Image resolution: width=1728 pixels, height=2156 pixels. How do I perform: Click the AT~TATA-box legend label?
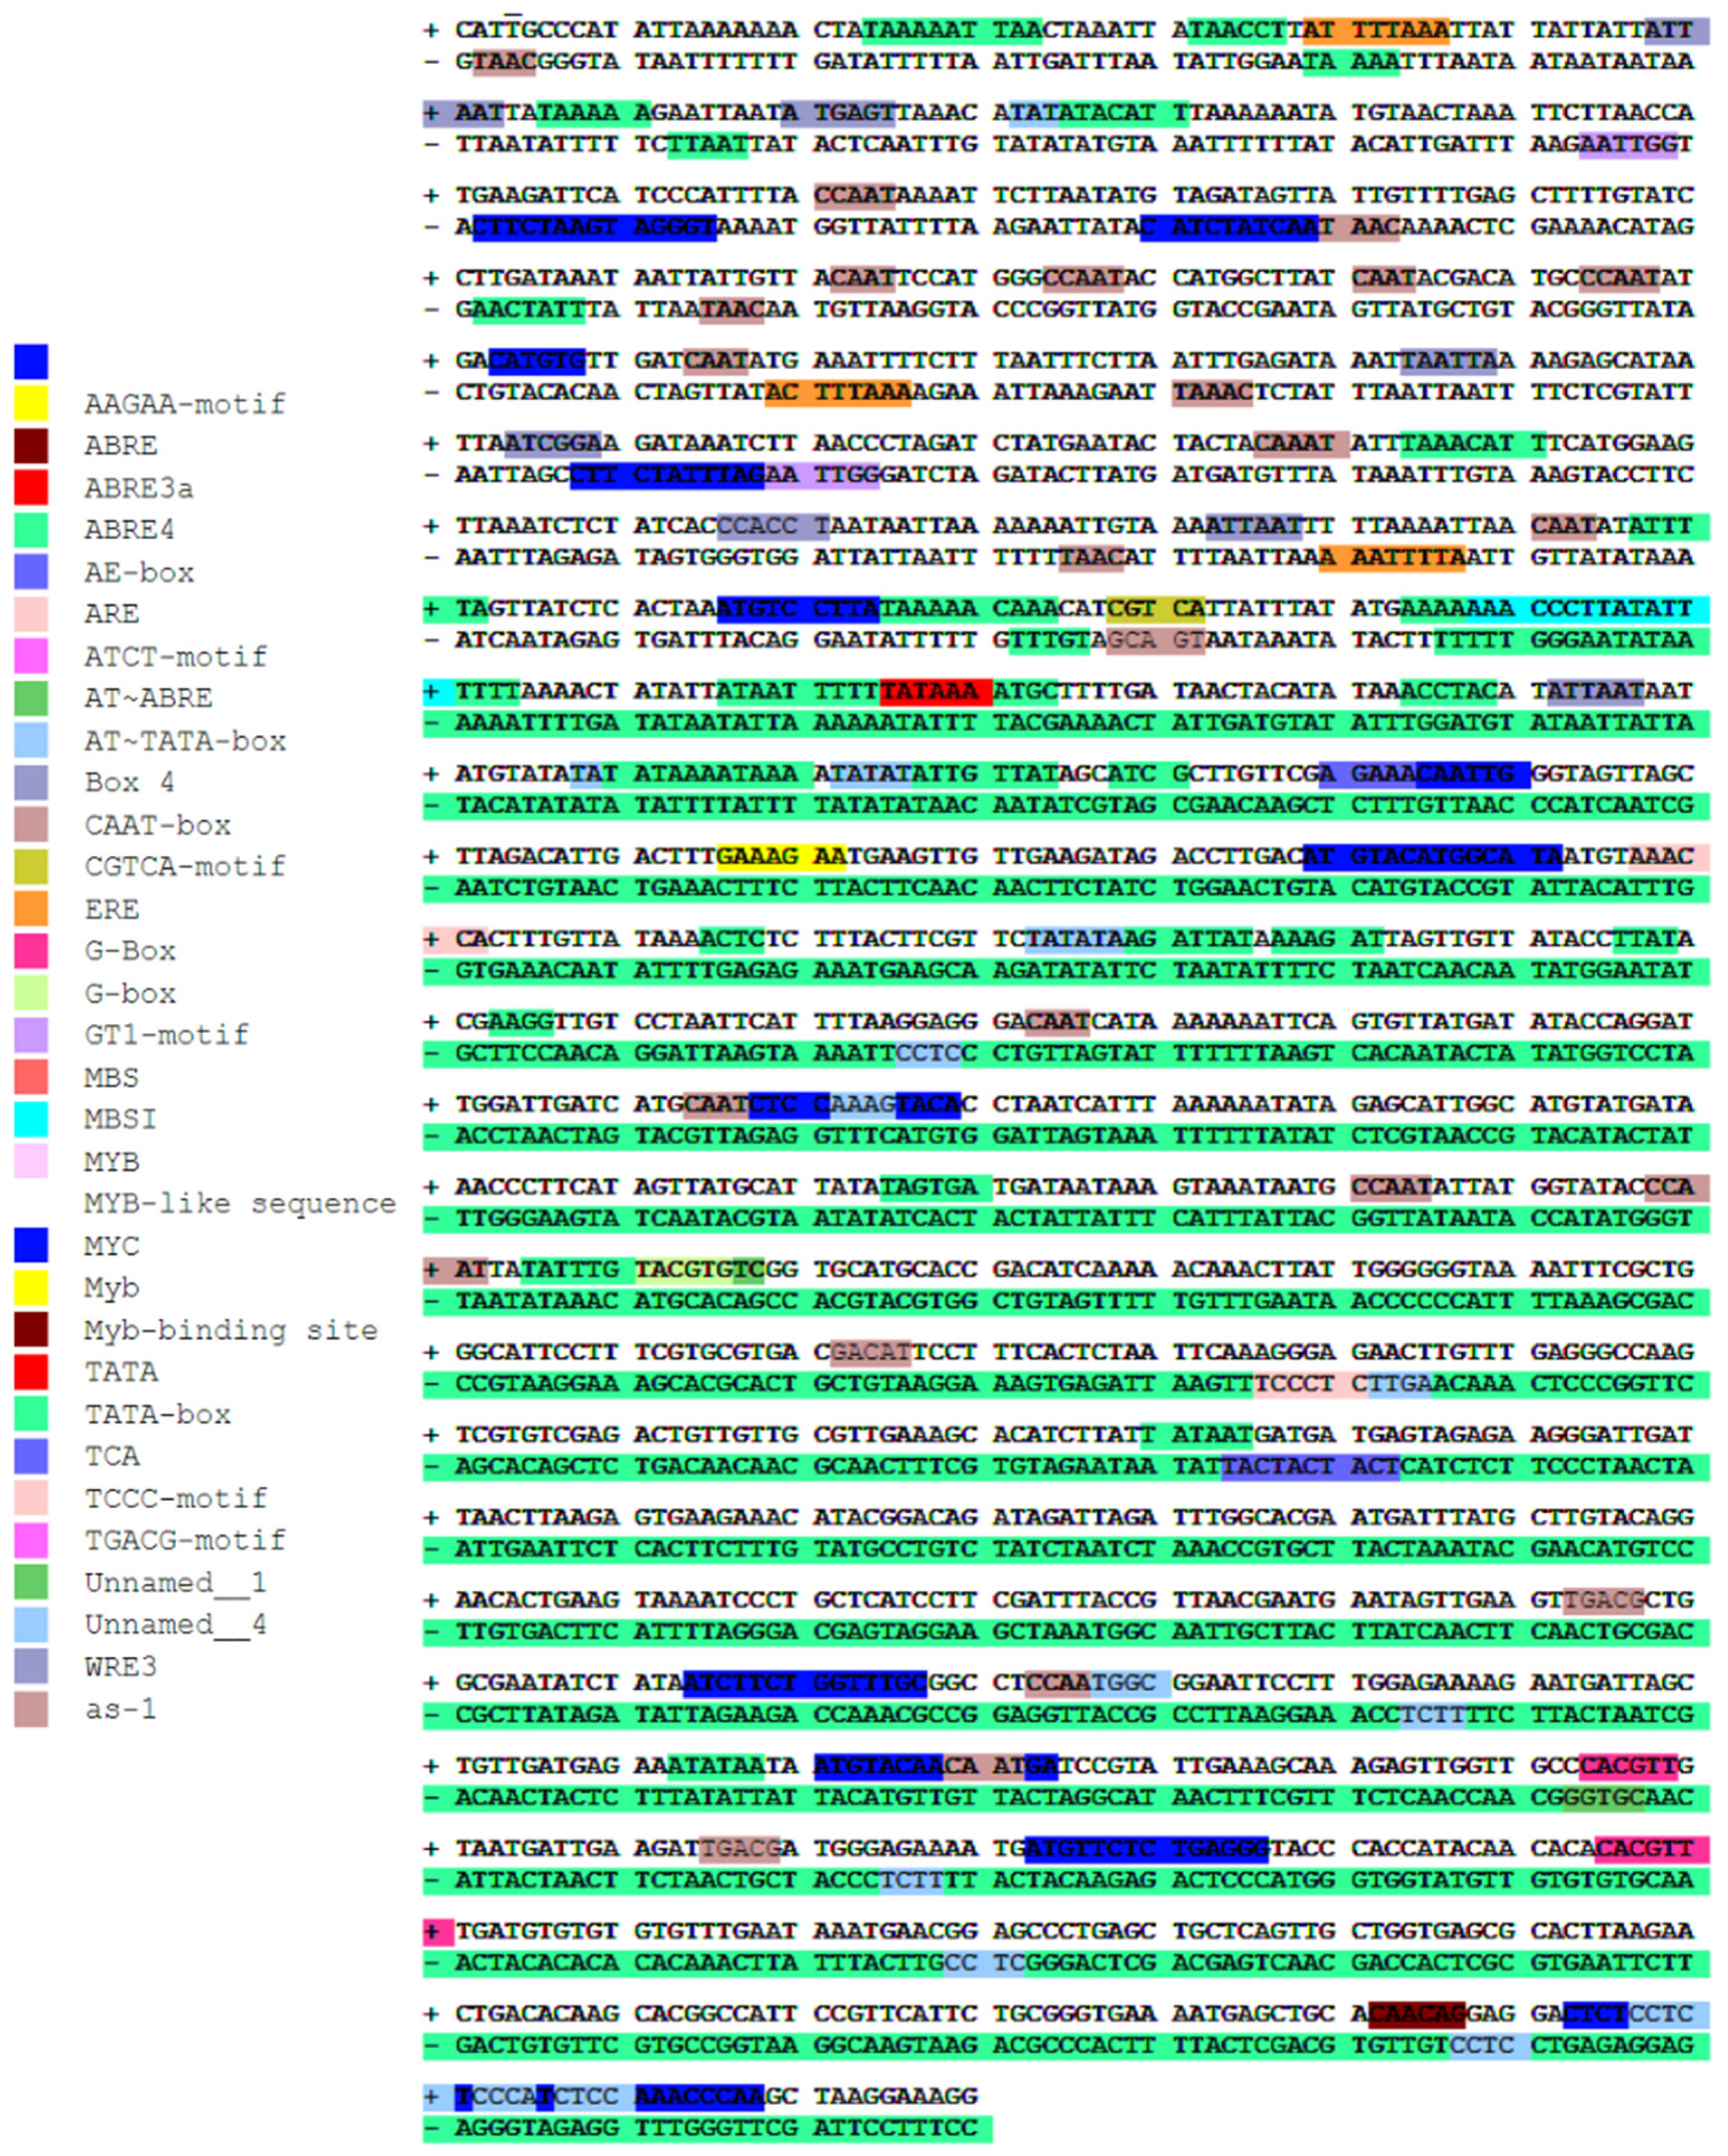[185, 741]
